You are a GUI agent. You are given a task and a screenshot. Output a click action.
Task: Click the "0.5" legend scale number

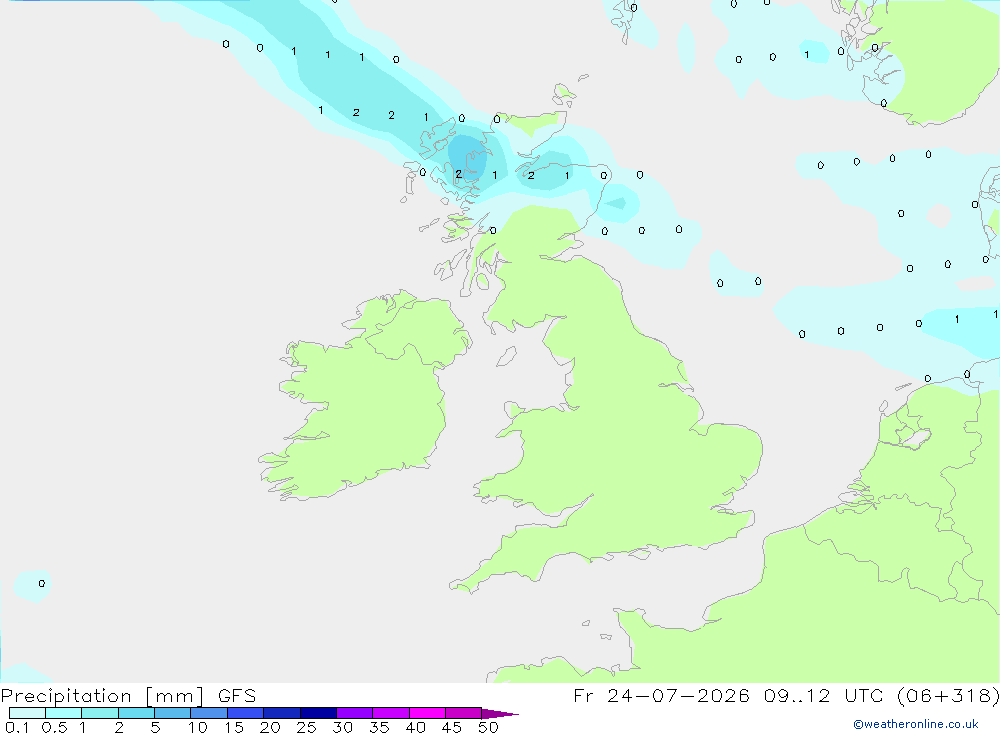[54, 727]
